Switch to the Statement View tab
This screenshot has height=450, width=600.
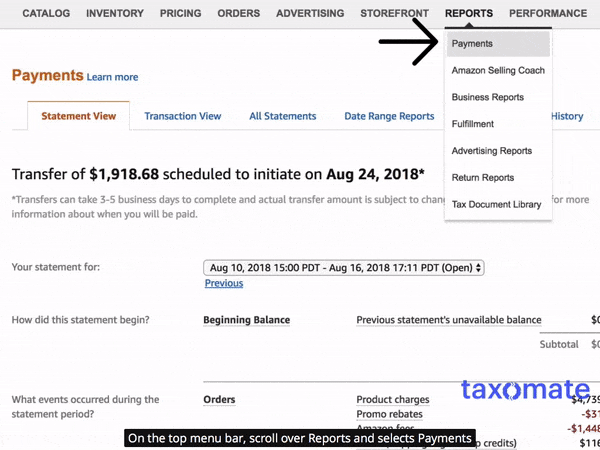78,116
